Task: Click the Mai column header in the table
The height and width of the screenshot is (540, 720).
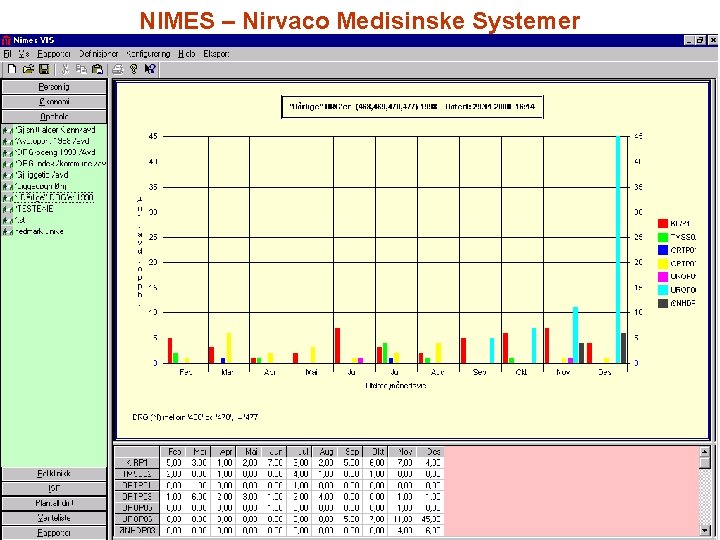Action: (249, 452)
